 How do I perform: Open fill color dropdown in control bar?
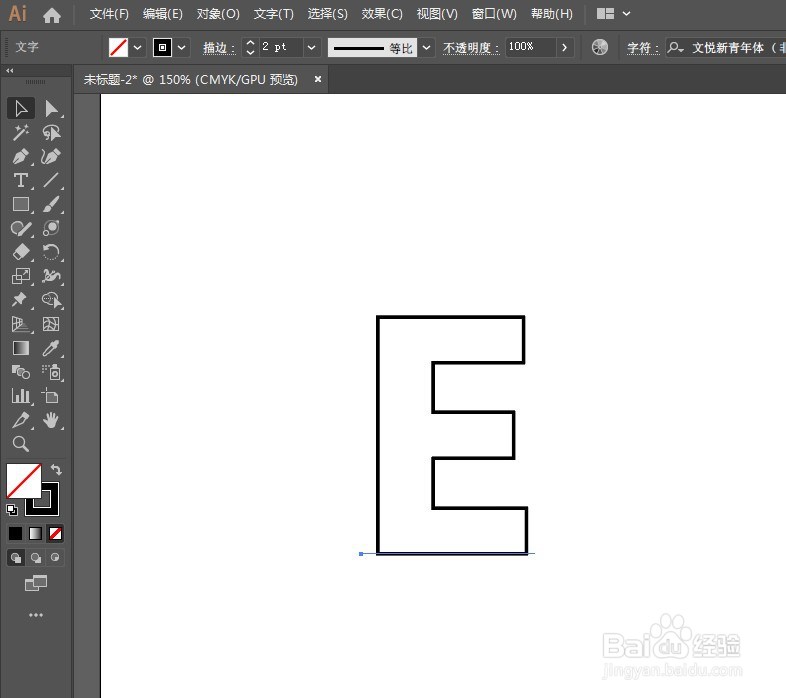(x=137, y=48)
